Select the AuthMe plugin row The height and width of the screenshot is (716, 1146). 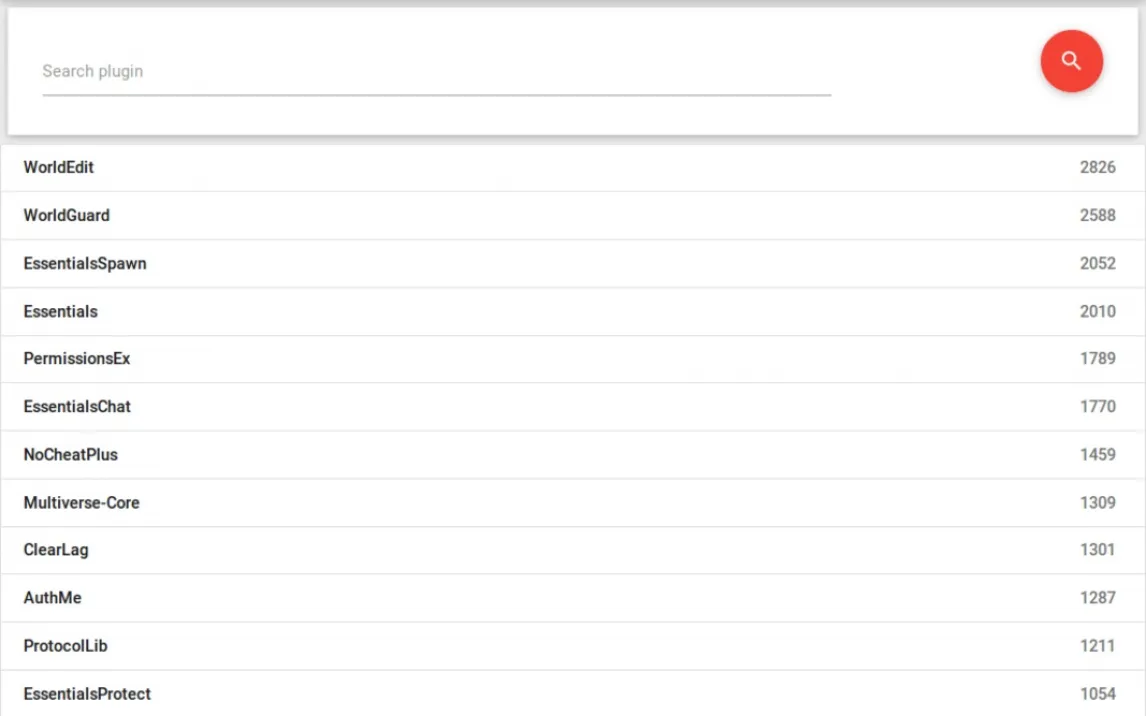[x=53, y=597]
